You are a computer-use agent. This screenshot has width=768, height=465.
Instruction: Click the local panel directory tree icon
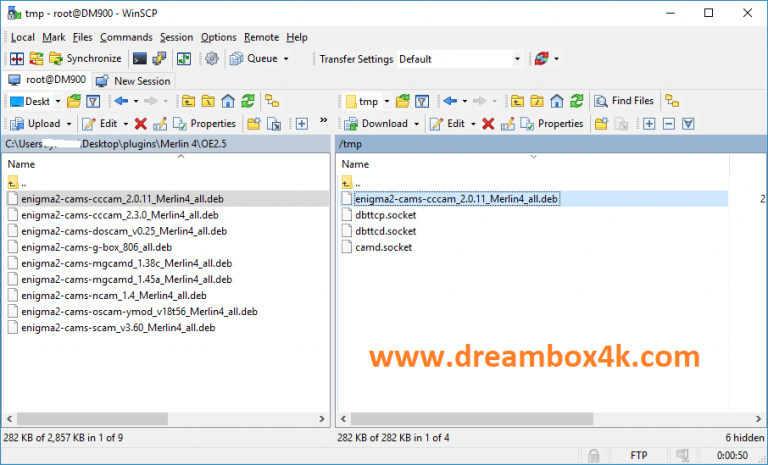click(272, 101)
